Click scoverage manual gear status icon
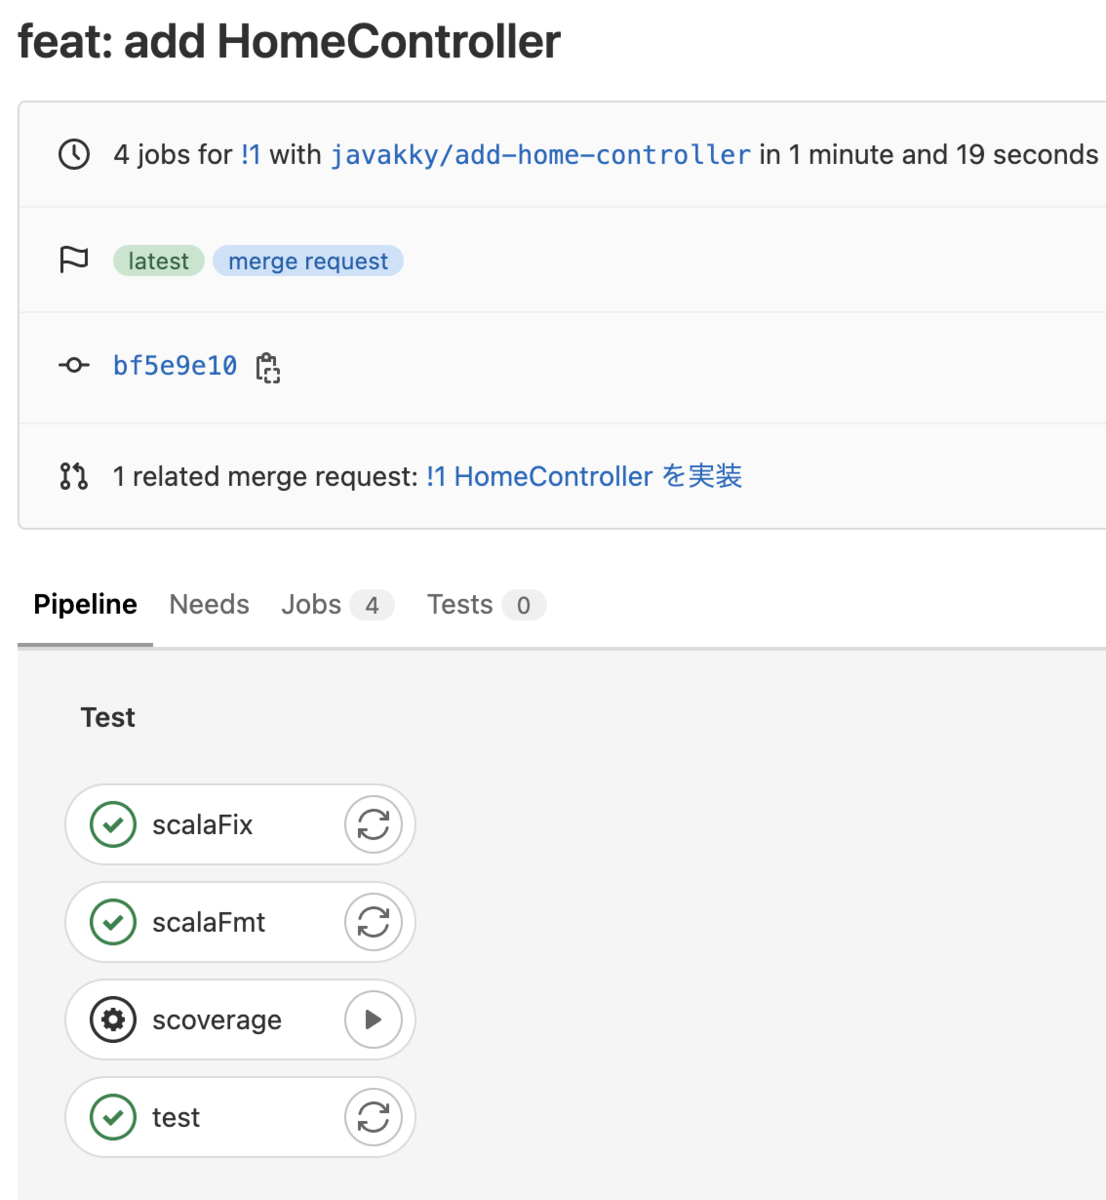This screenshot has height=1200, width=1106. pyautogui.click(x=113, y=1020)
